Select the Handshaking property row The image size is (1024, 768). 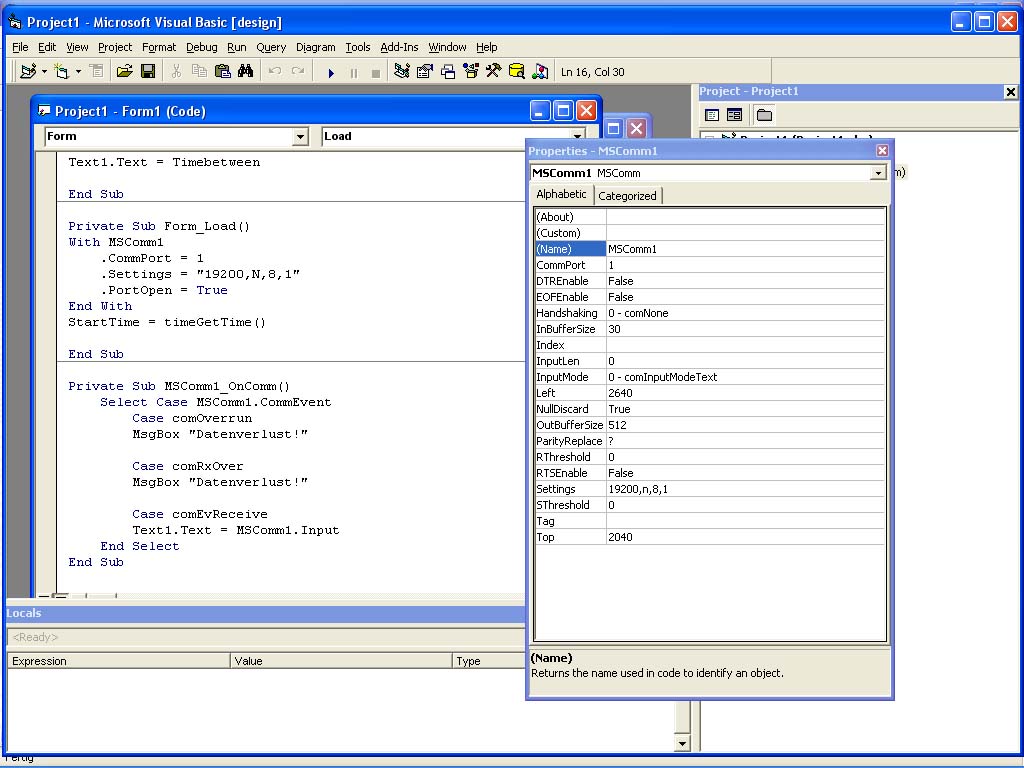pyautogui.click(x=710, y=313)
